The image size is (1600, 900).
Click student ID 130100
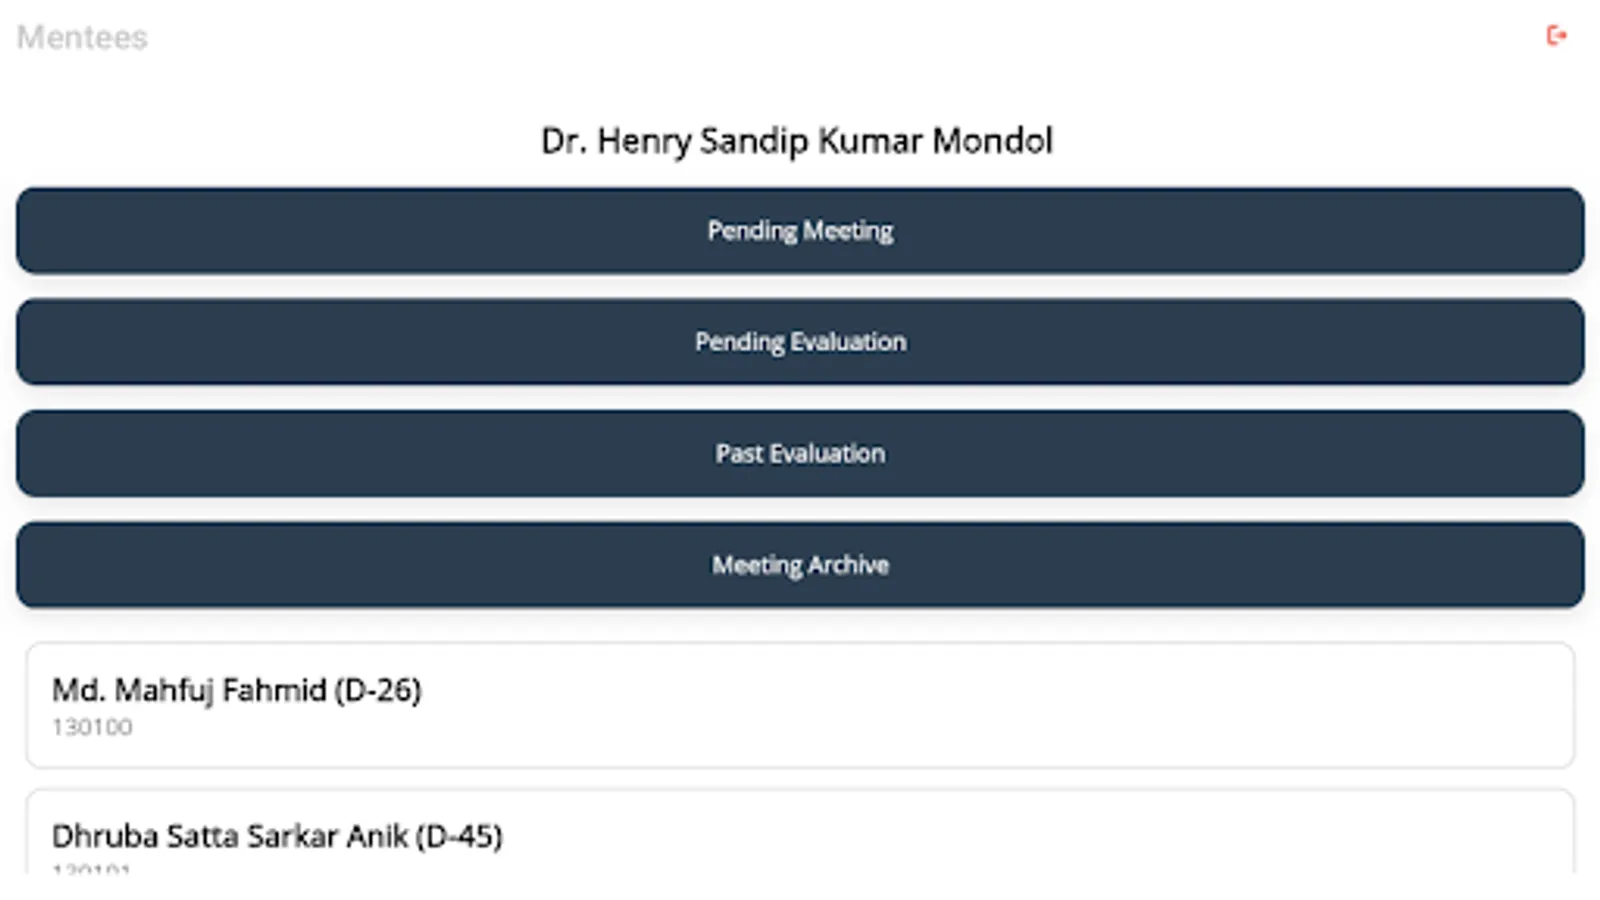point(92,727)
